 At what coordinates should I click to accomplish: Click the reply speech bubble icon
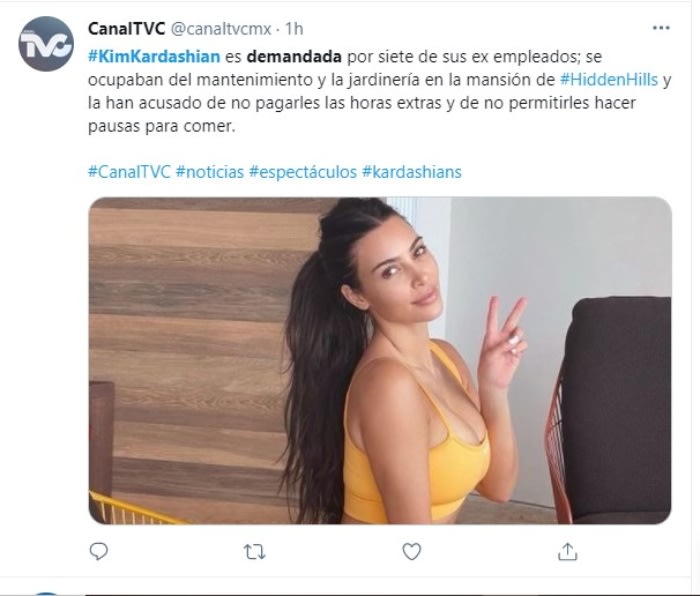point(98,552)
